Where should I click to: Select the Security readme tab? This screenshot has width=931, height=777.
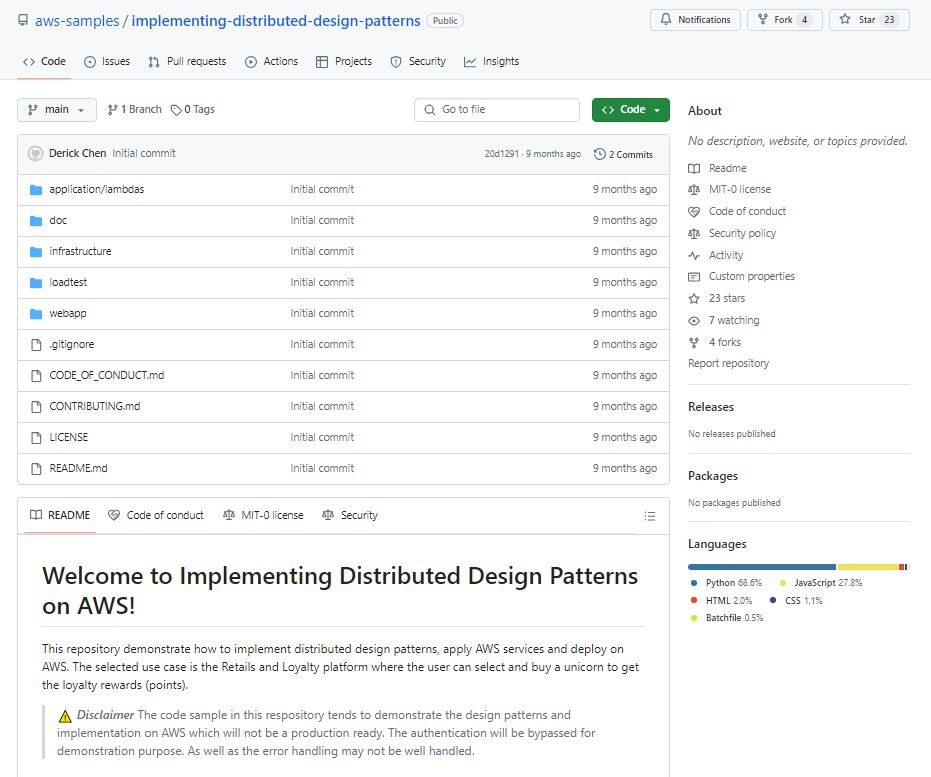350,515
